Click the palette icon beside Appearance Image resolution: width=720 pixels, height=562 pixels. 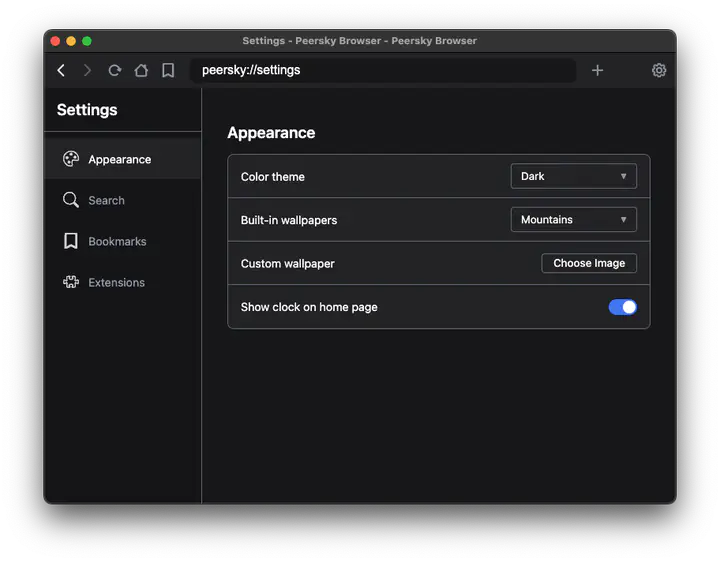71,159
